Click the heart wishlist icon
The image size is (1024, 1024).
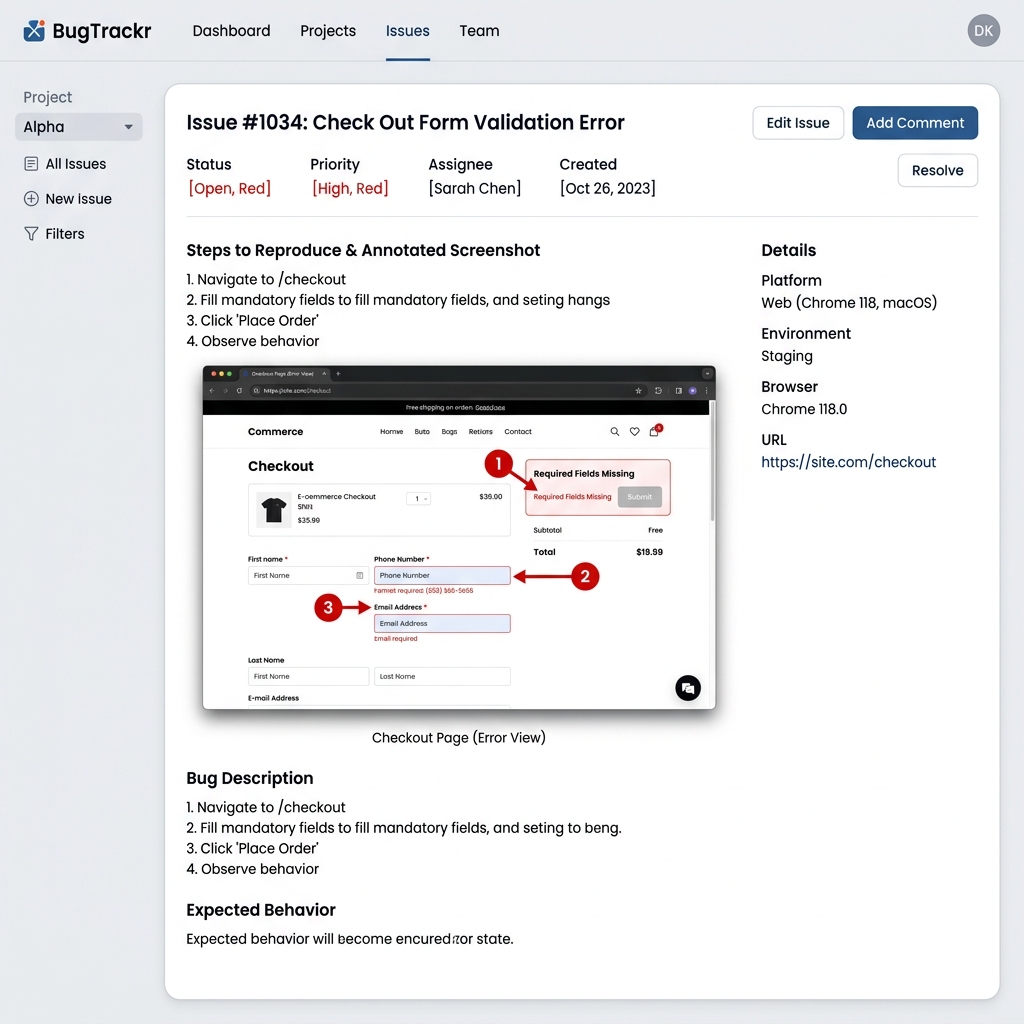pyautogui.click(x=634, y=432)
